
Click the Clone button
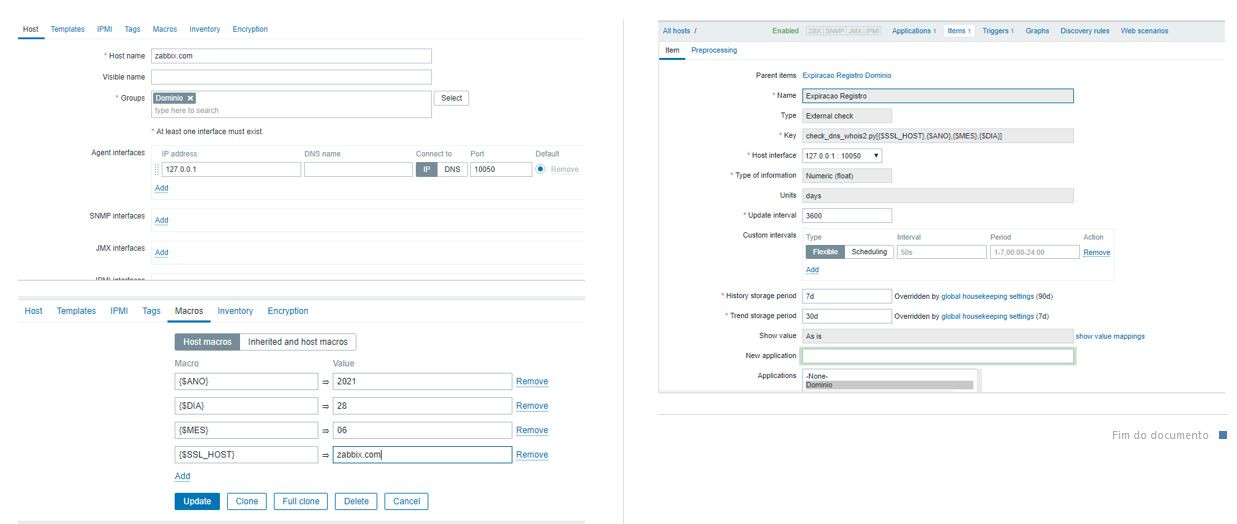247,501
